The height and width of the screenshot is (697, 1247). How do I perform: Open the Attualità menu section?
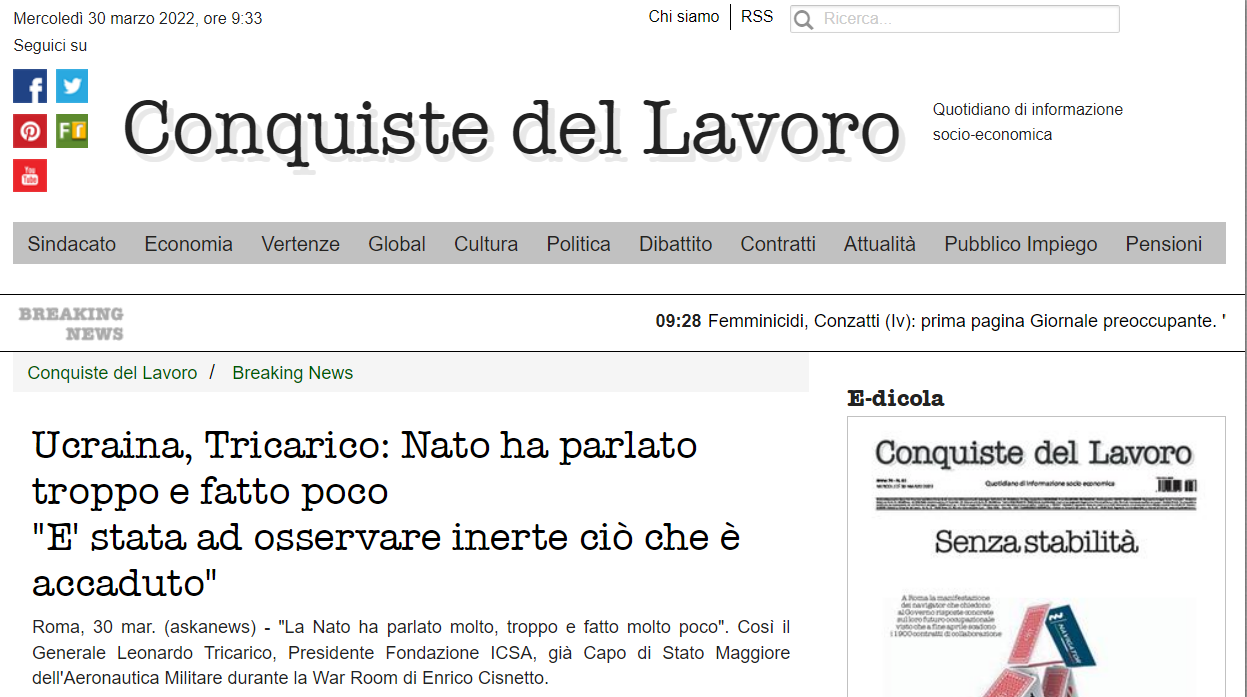click(x=880, y=244)
